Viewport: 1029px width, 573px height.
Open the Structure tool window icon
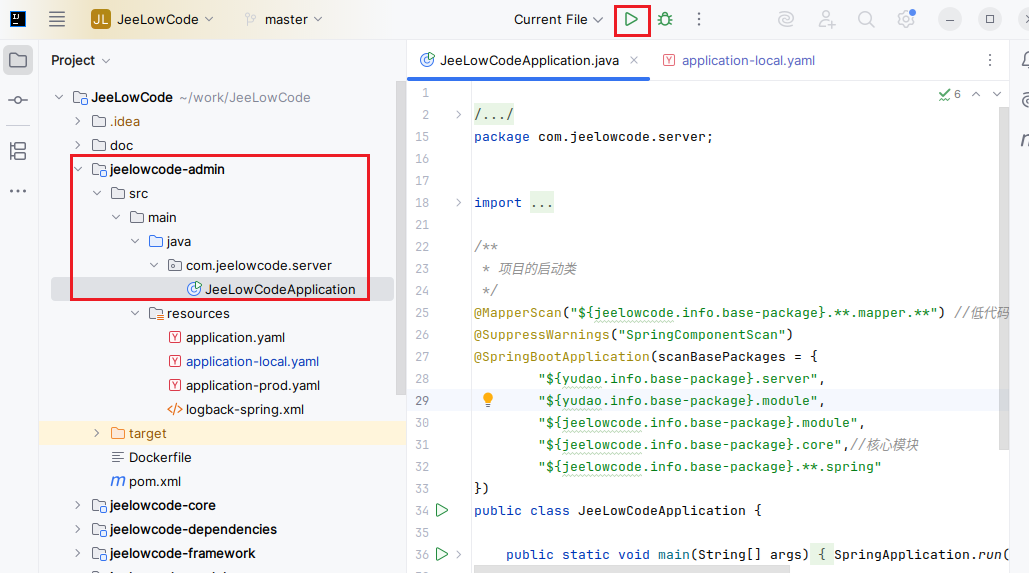point(18,152)
